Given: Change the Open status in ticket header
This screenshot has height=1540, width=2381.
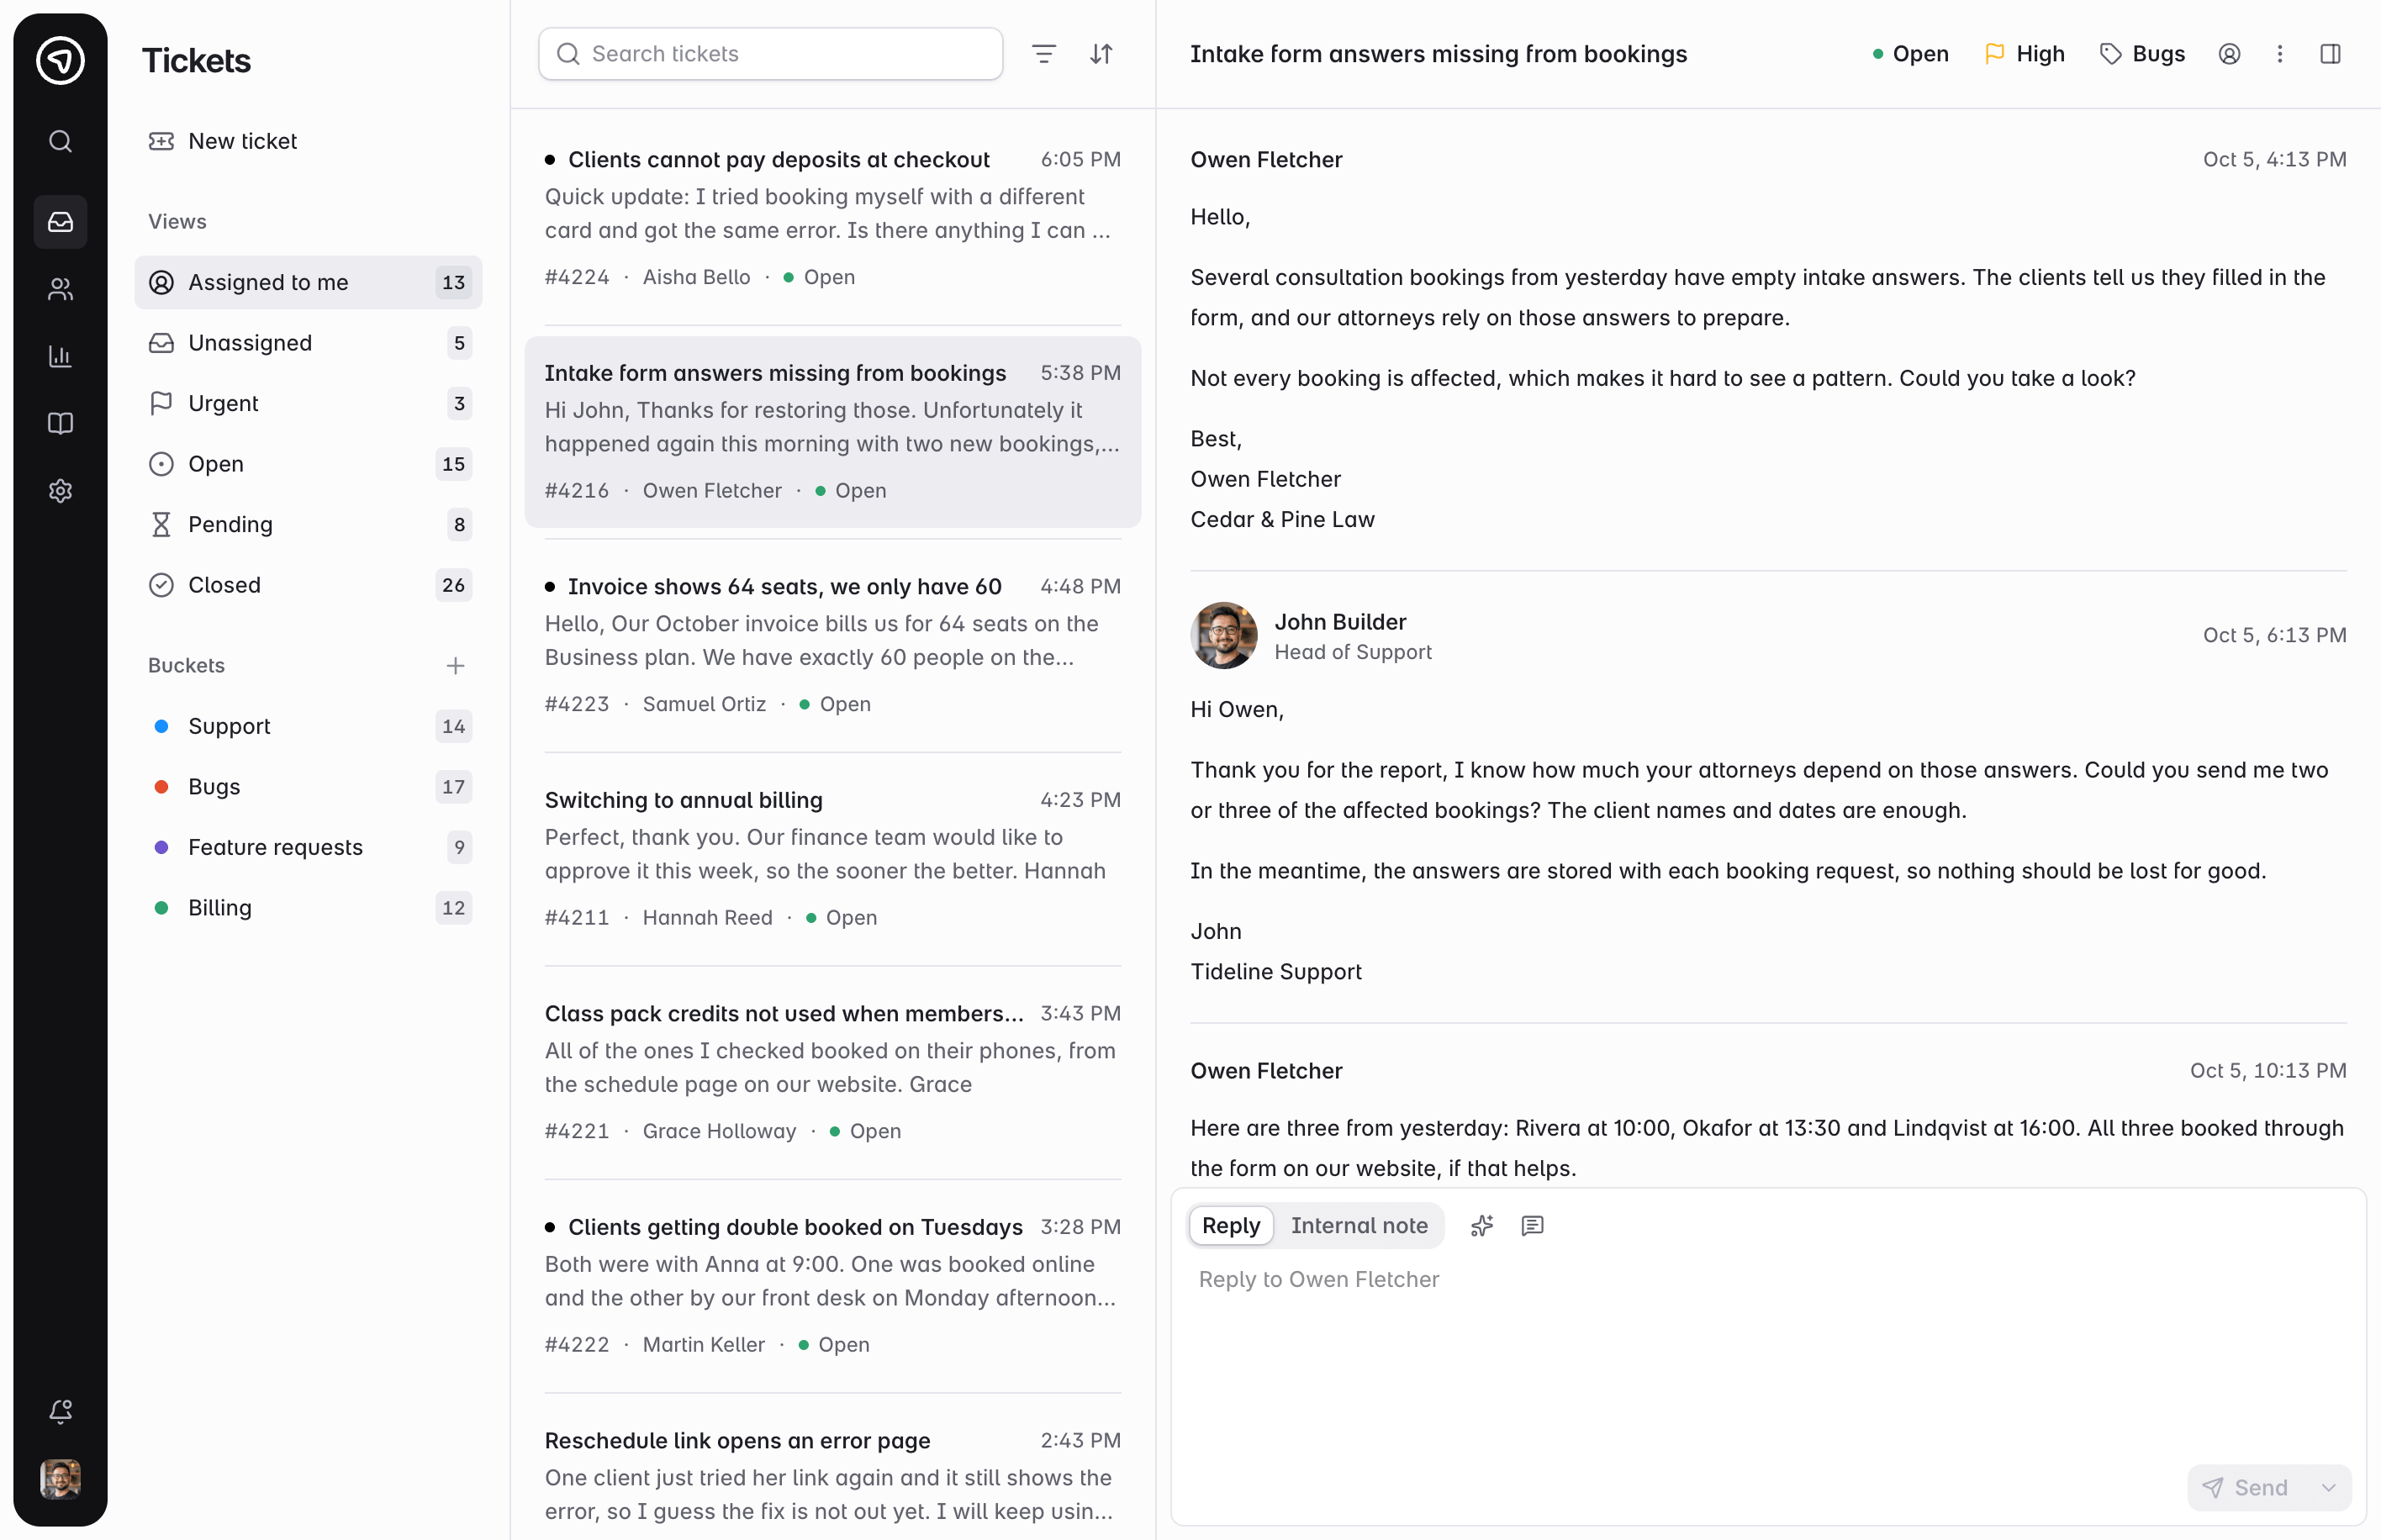Looking at the screenshot, I should [x=1910, y=54].
